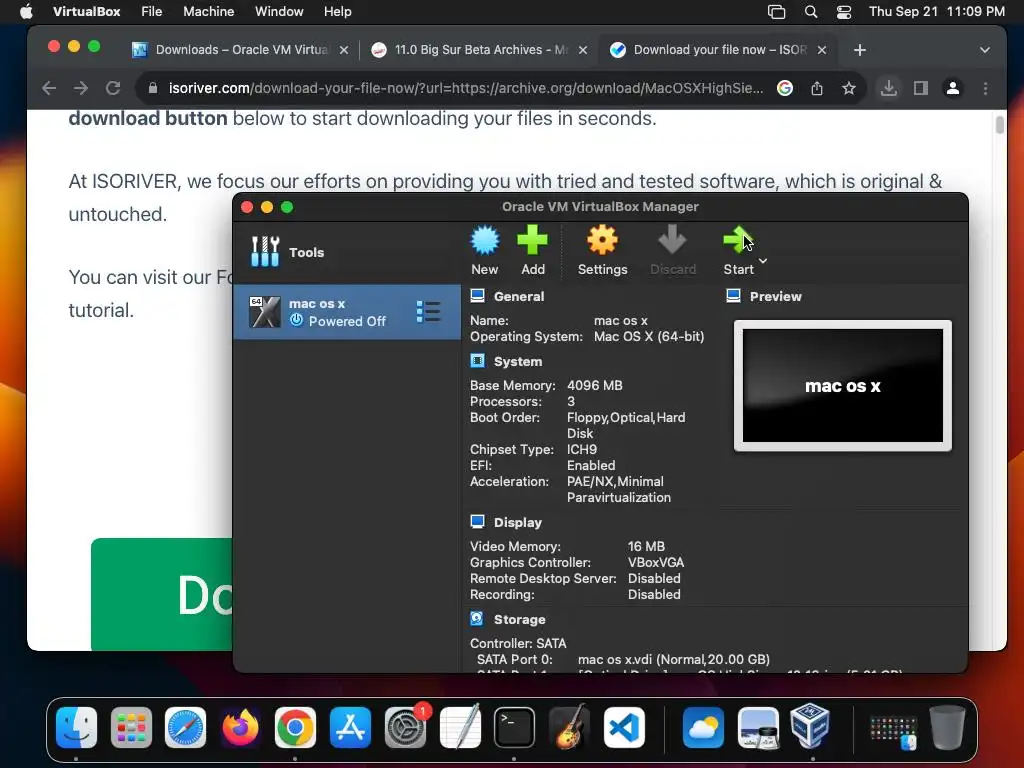Toggle the Chrome side panel
Image resolution: width=1024 pixels, height=768 pixels.
[x=921, y=88]
